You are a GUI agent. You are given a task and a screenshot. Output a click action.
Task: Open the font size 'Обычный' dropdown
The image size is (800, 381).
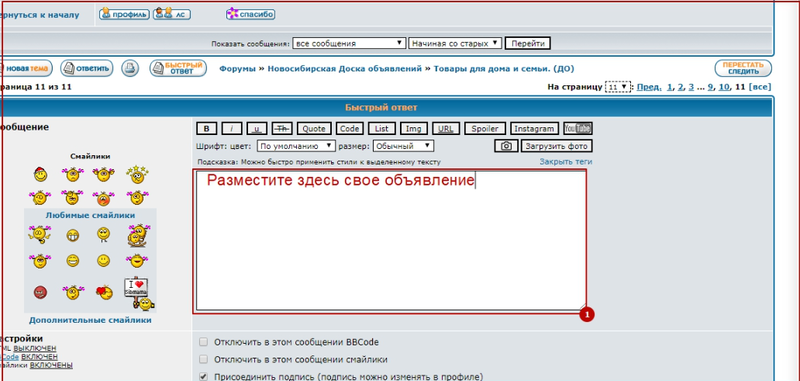pos(403,146)
